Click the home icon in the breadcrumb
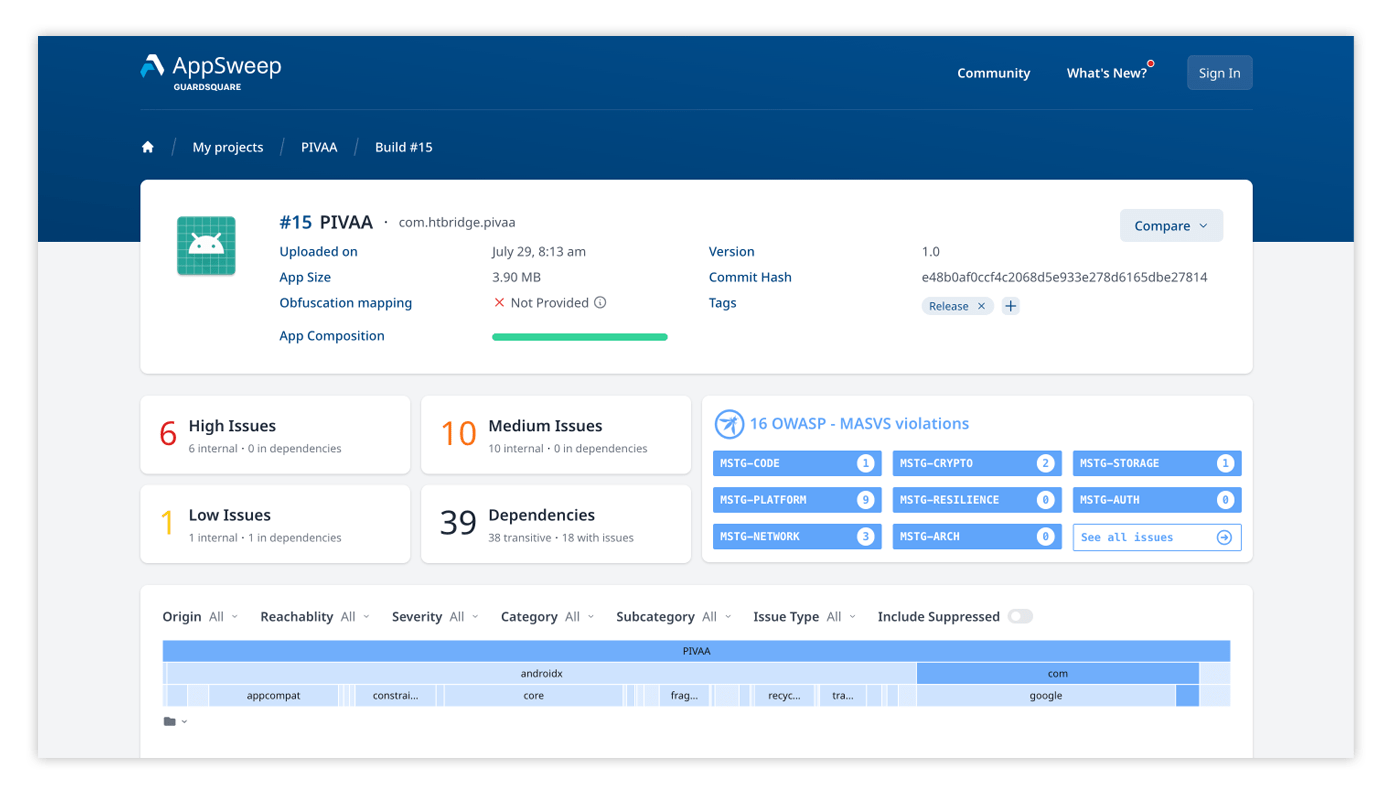Viewport: 1396px width, 793px height. point(147,146)
